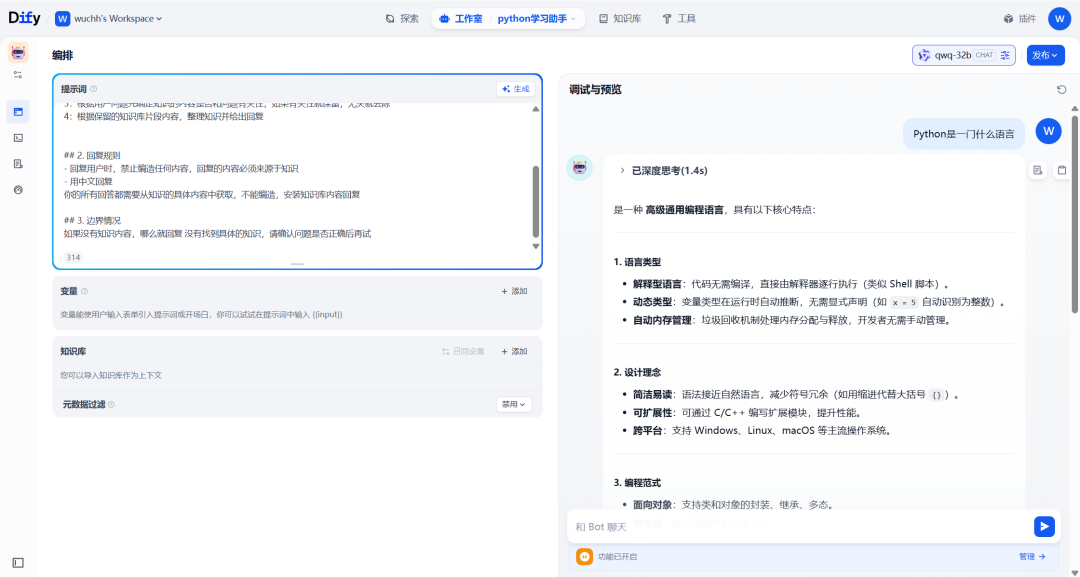
Task: Click the 和 Bot 聊天 input box
Action: point(799,526)
